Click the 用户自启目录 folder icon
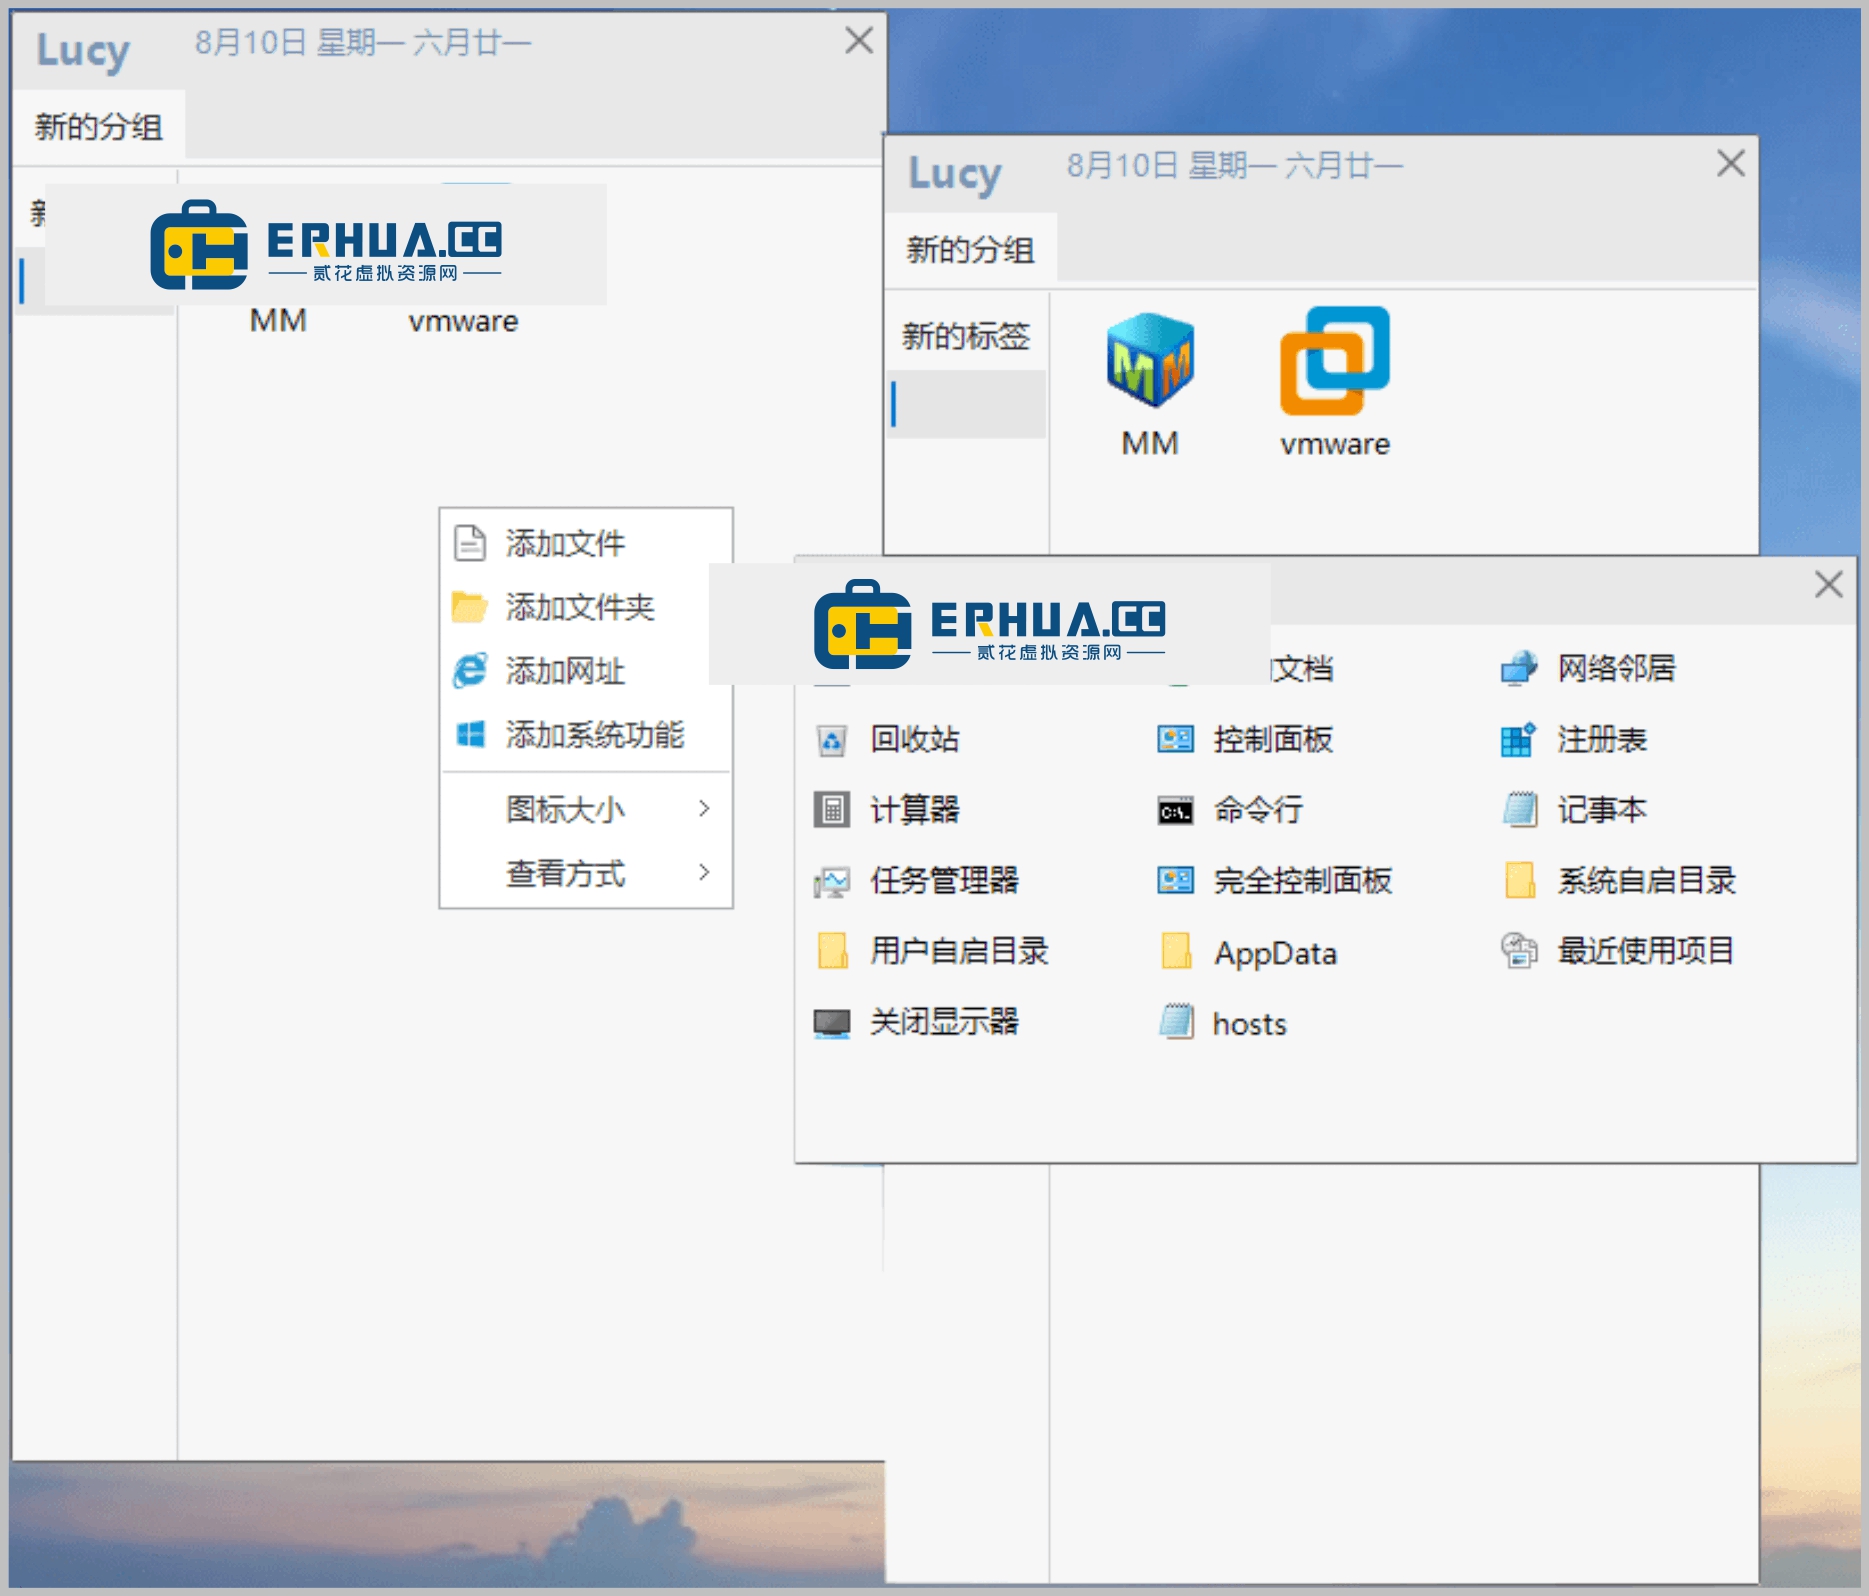 (831, 951)
